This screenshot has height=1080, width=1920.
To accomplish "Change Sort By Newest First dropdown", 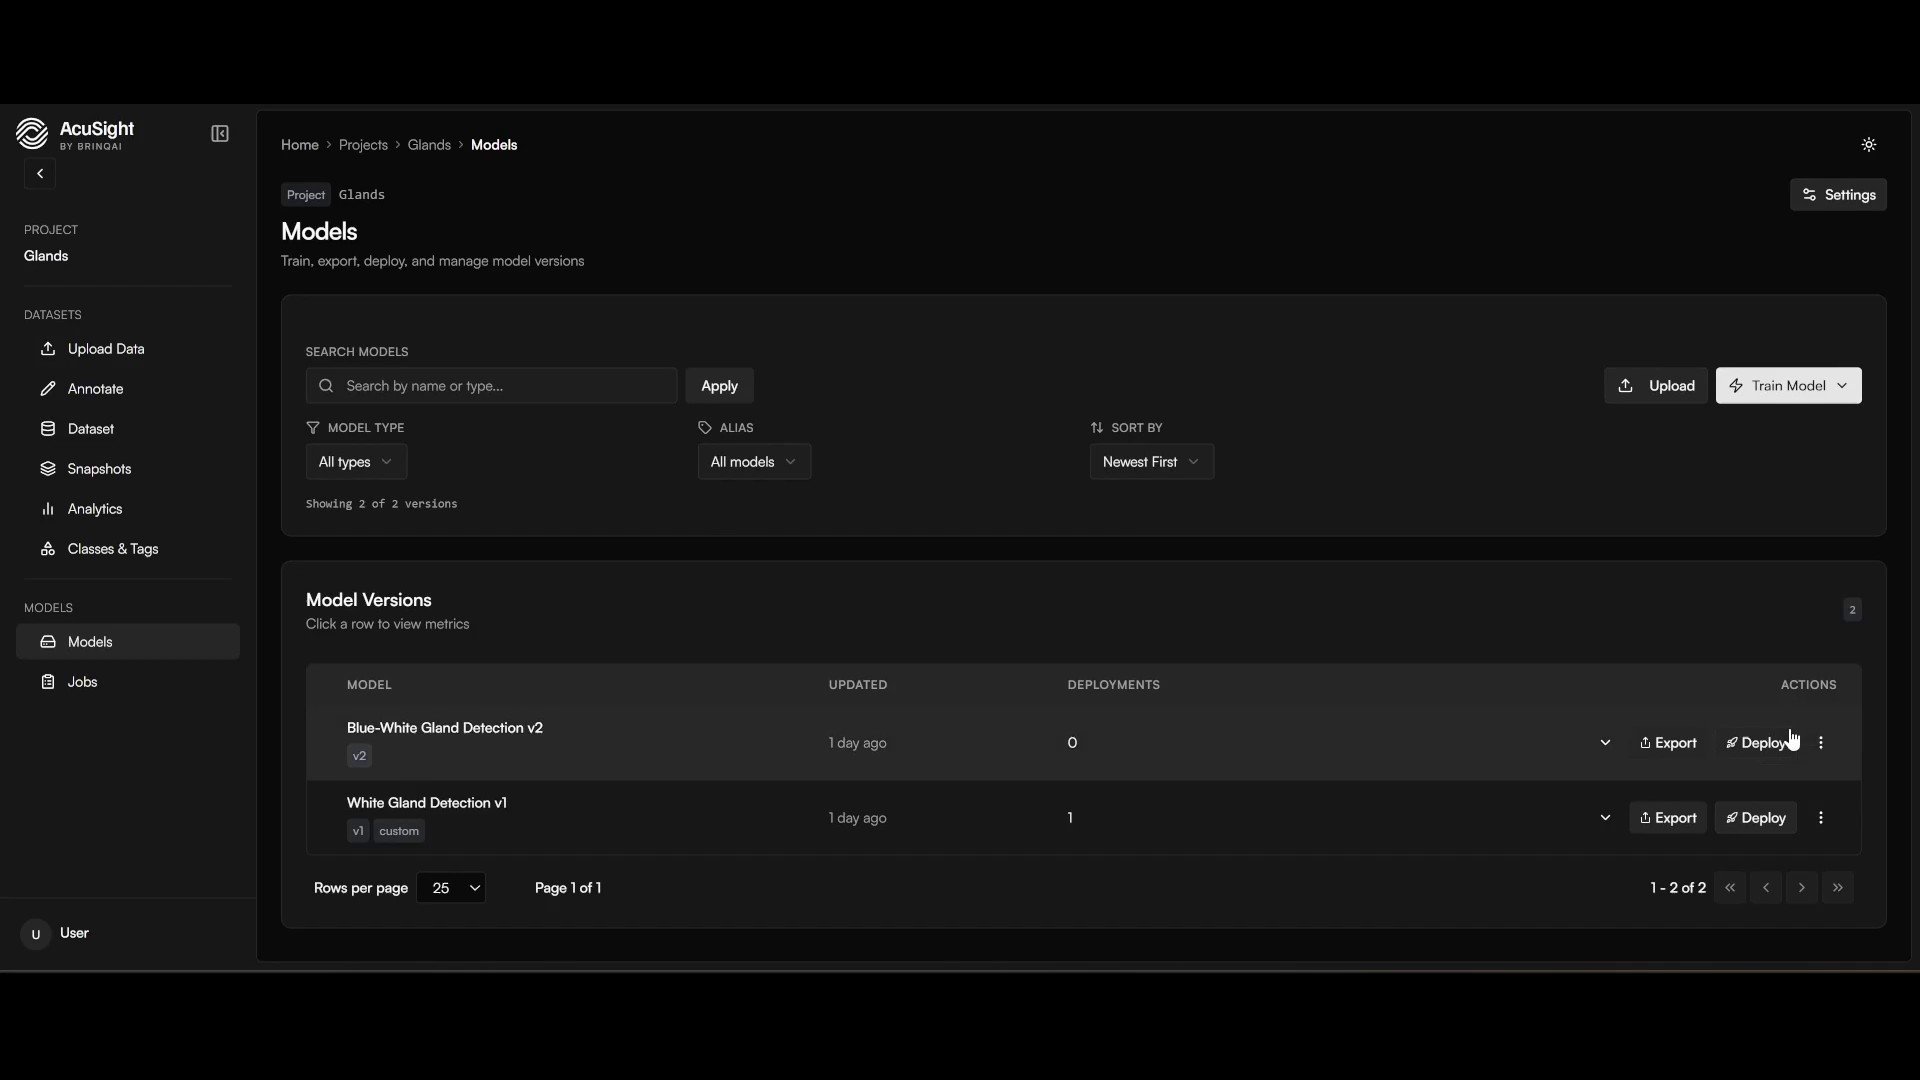I will (1151, 462).
